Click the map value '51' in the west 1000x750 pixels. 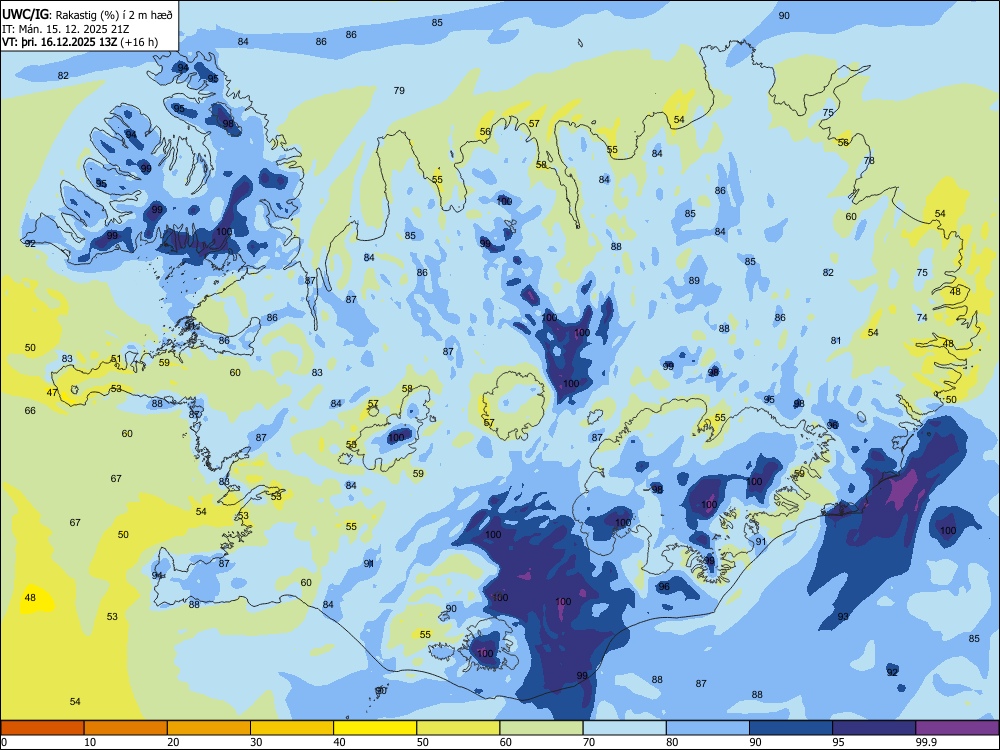click(x=116, y=359)
